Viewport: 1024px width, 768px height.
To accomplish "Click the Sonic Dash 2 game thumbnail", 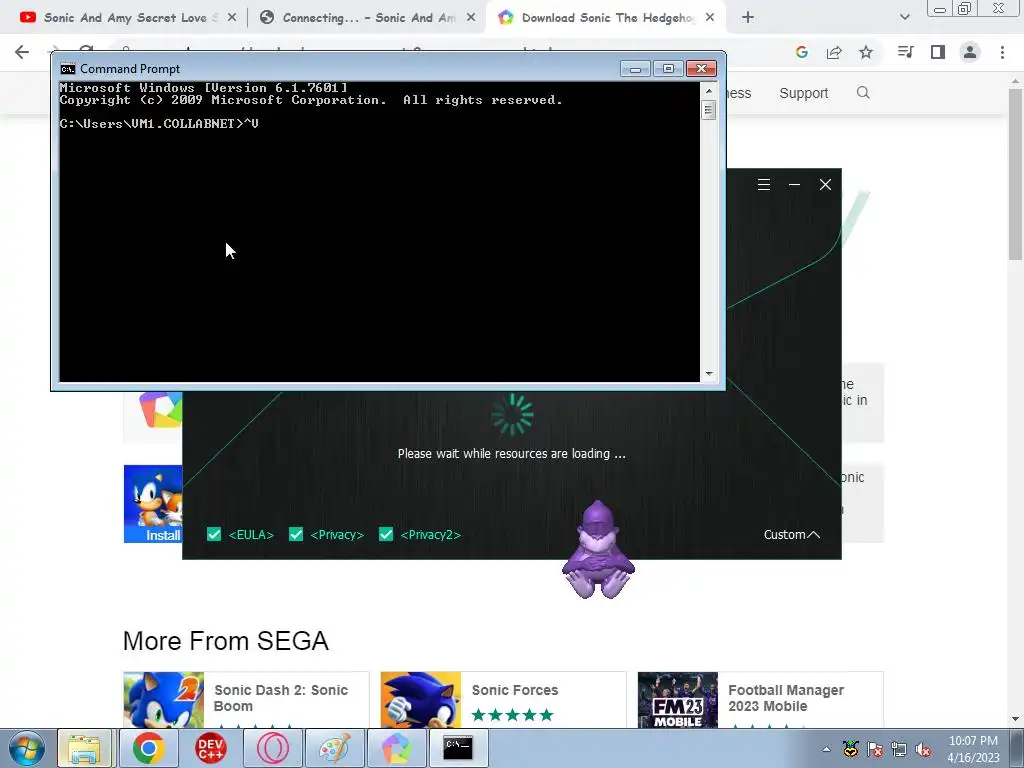I will pos(163,699).
